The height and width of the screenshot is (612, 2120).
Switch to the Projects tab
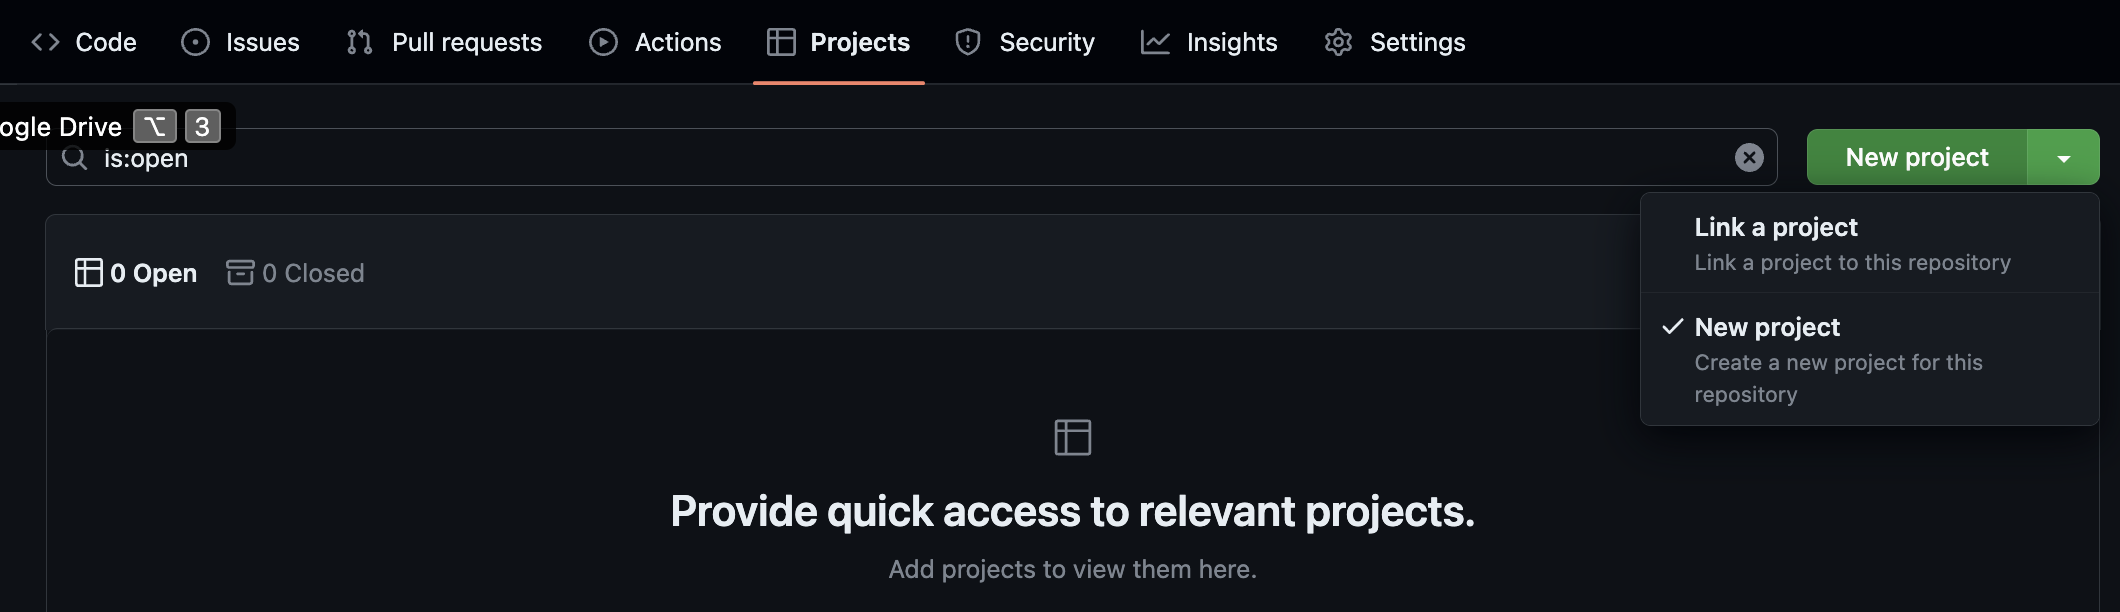coord(857,42)
